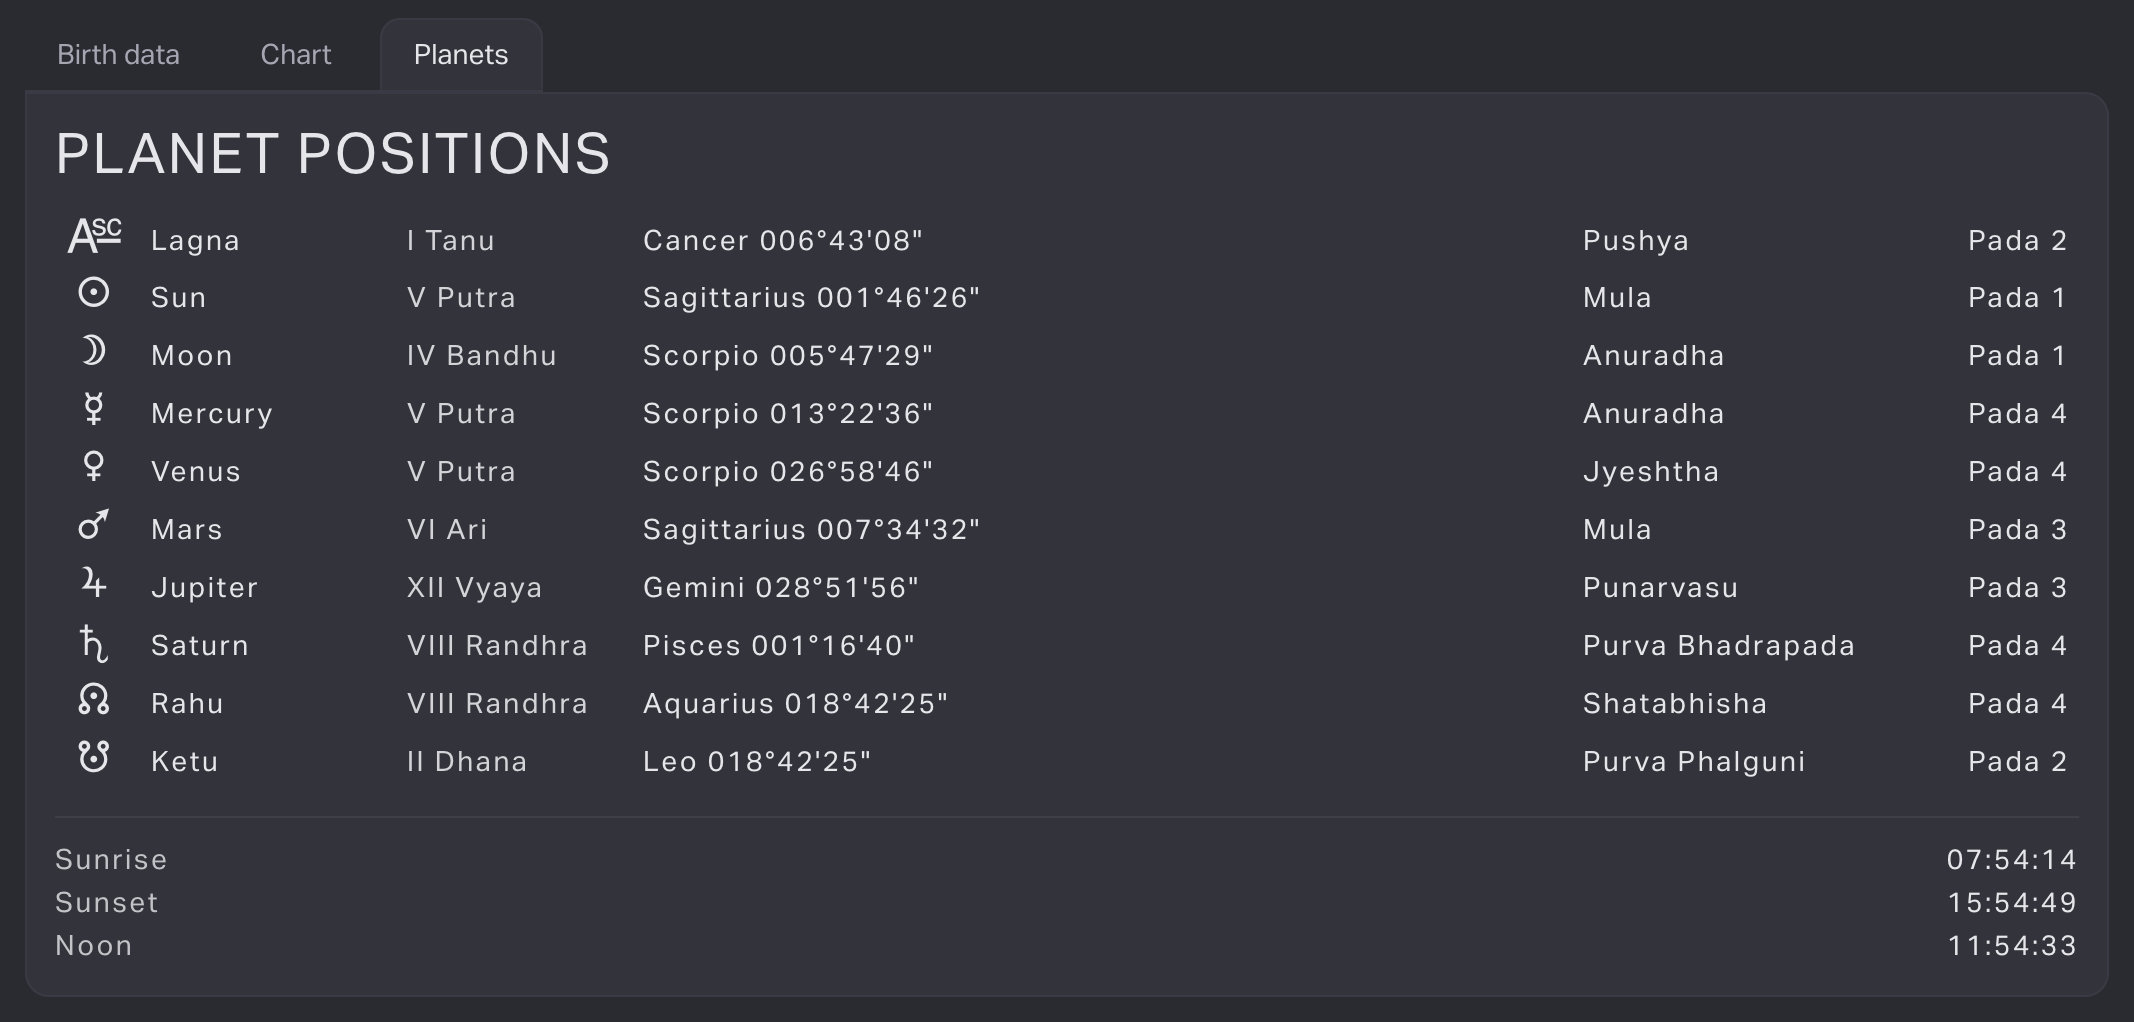Click the Jupiter planet glyph
This screenshot has height=1022, width=2134.
(94, 583)
